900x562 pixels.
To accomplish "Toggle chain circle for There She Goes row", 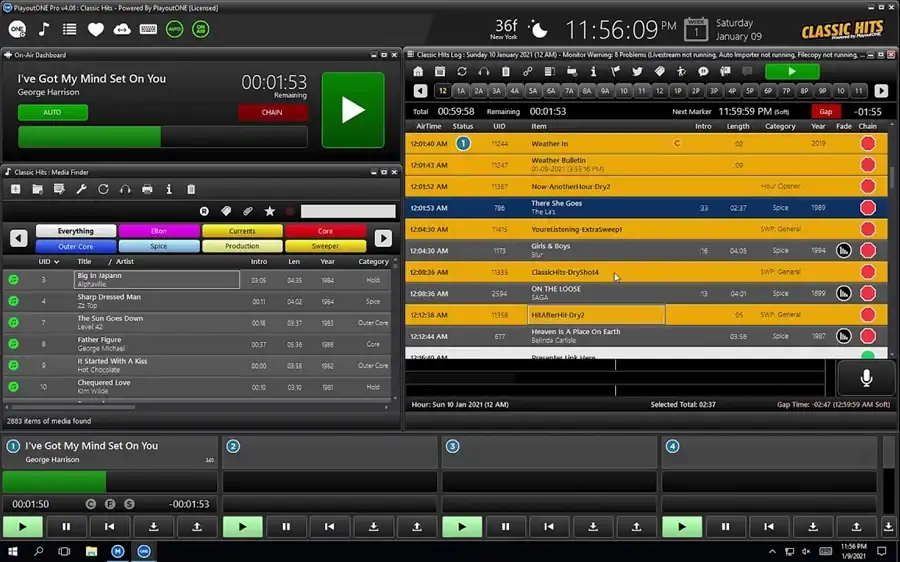I will pos(868,208).
